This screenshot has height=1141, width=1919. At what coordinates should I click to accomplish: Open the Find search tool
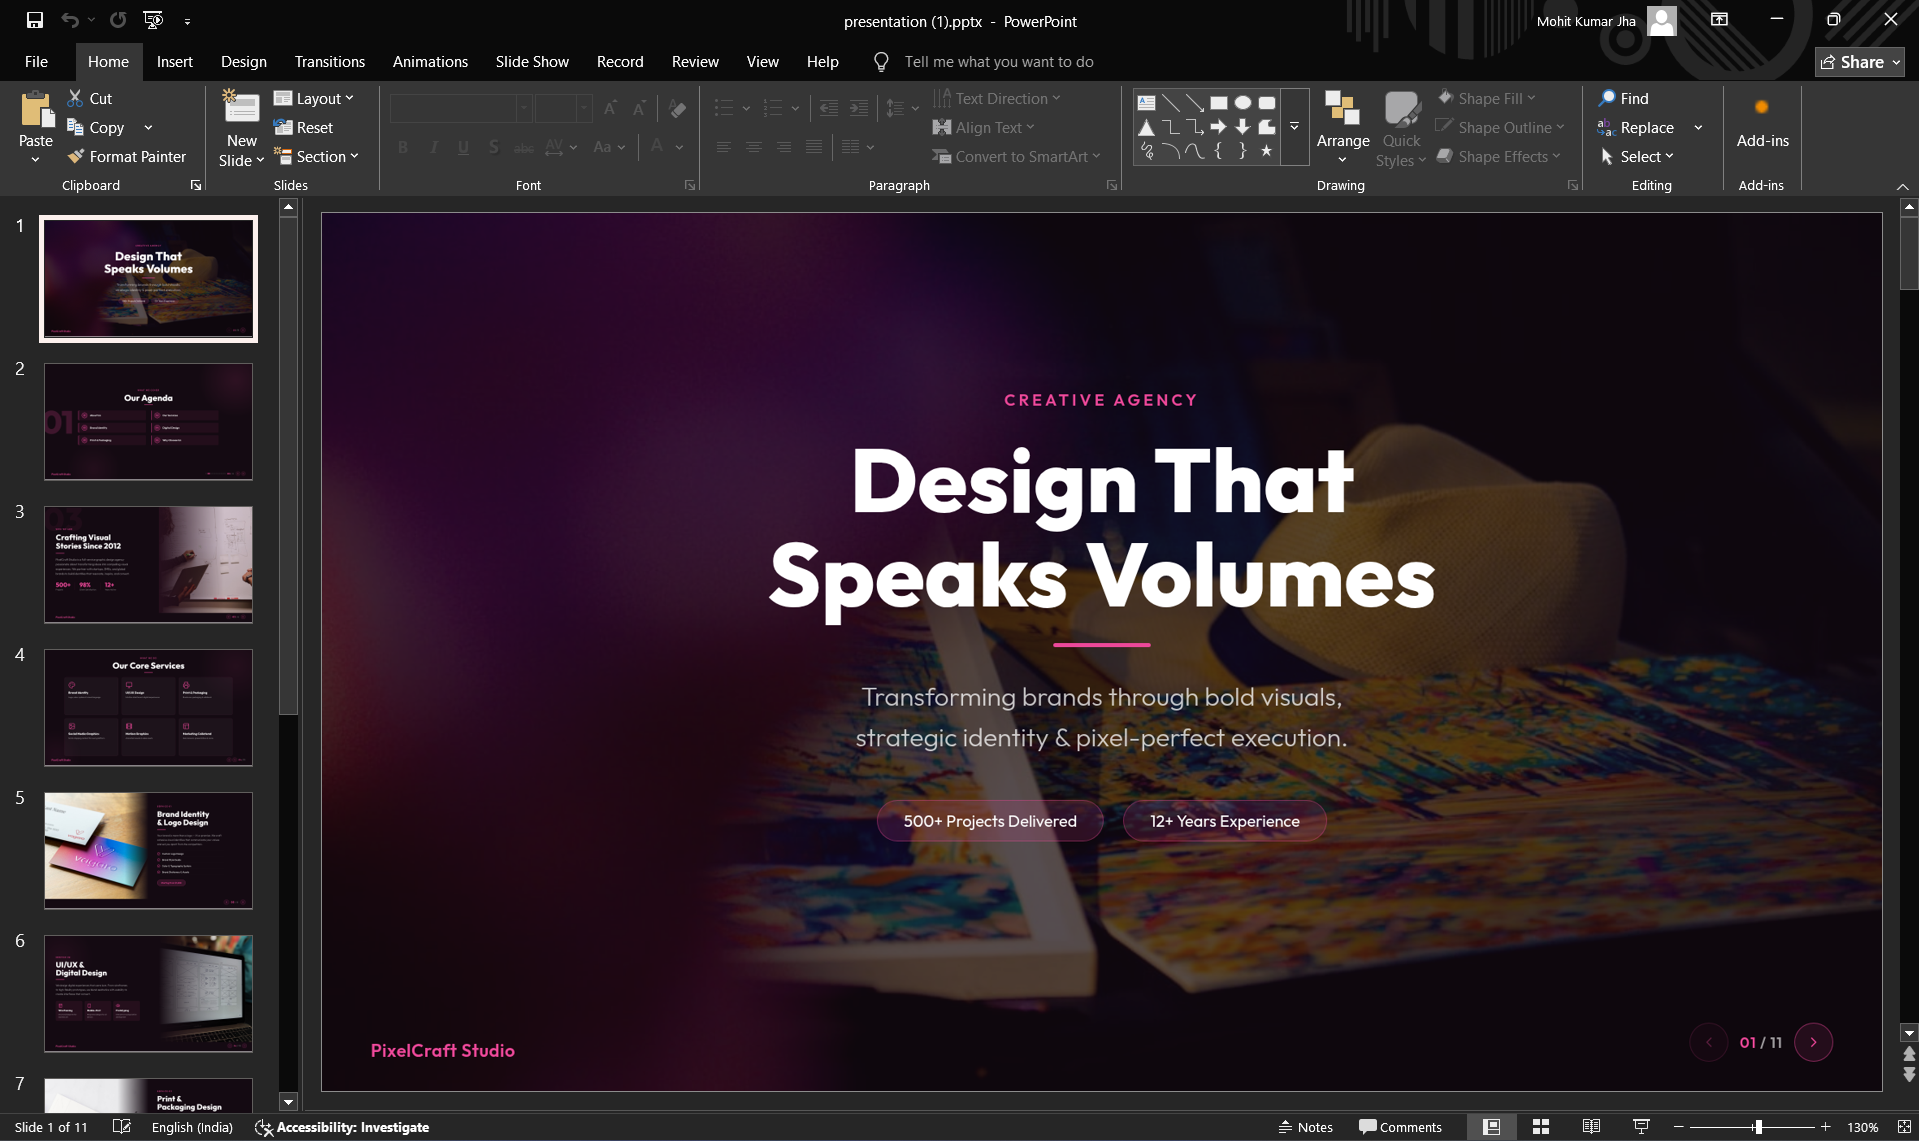pos(1624,98)
